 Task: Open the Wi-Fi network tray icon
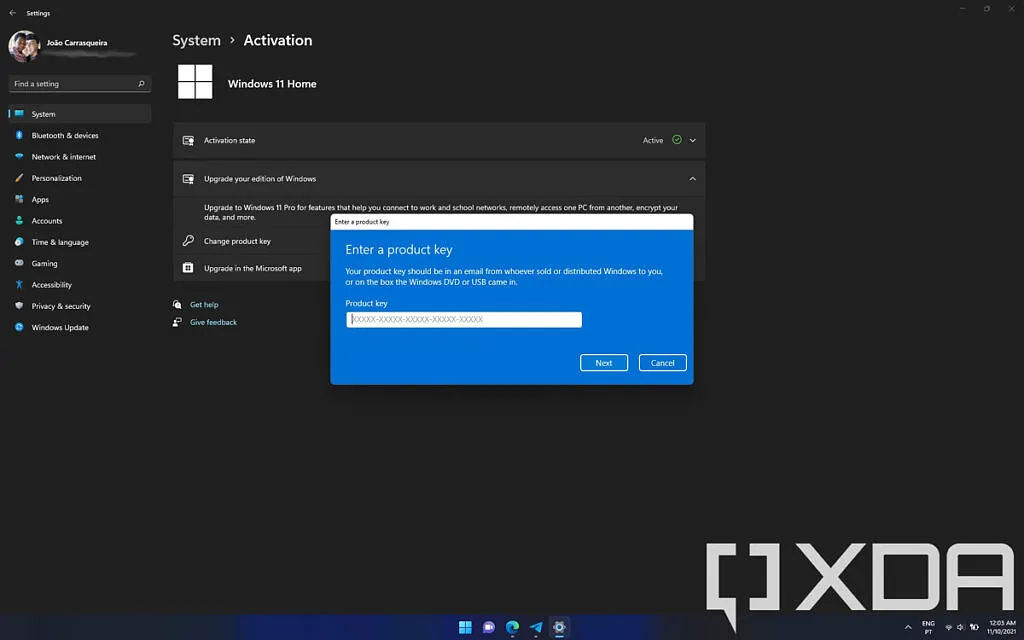tap(948, 628)
